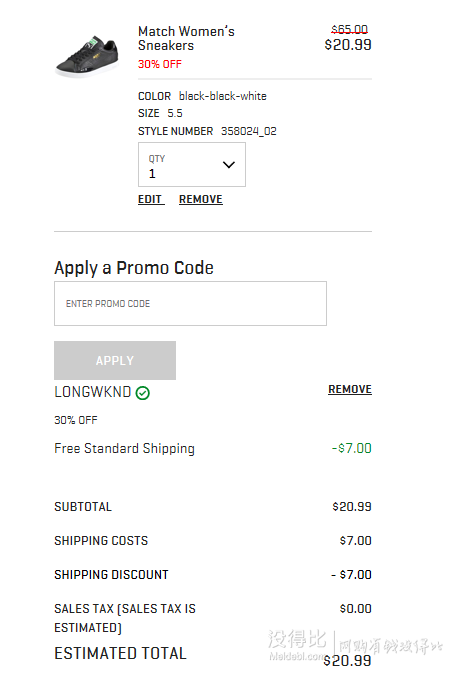Image resolution: width=454 pixels, height=680 pixels.
Task: Click the green -$7.00 shipping savings
Action: tap(352, 448)
